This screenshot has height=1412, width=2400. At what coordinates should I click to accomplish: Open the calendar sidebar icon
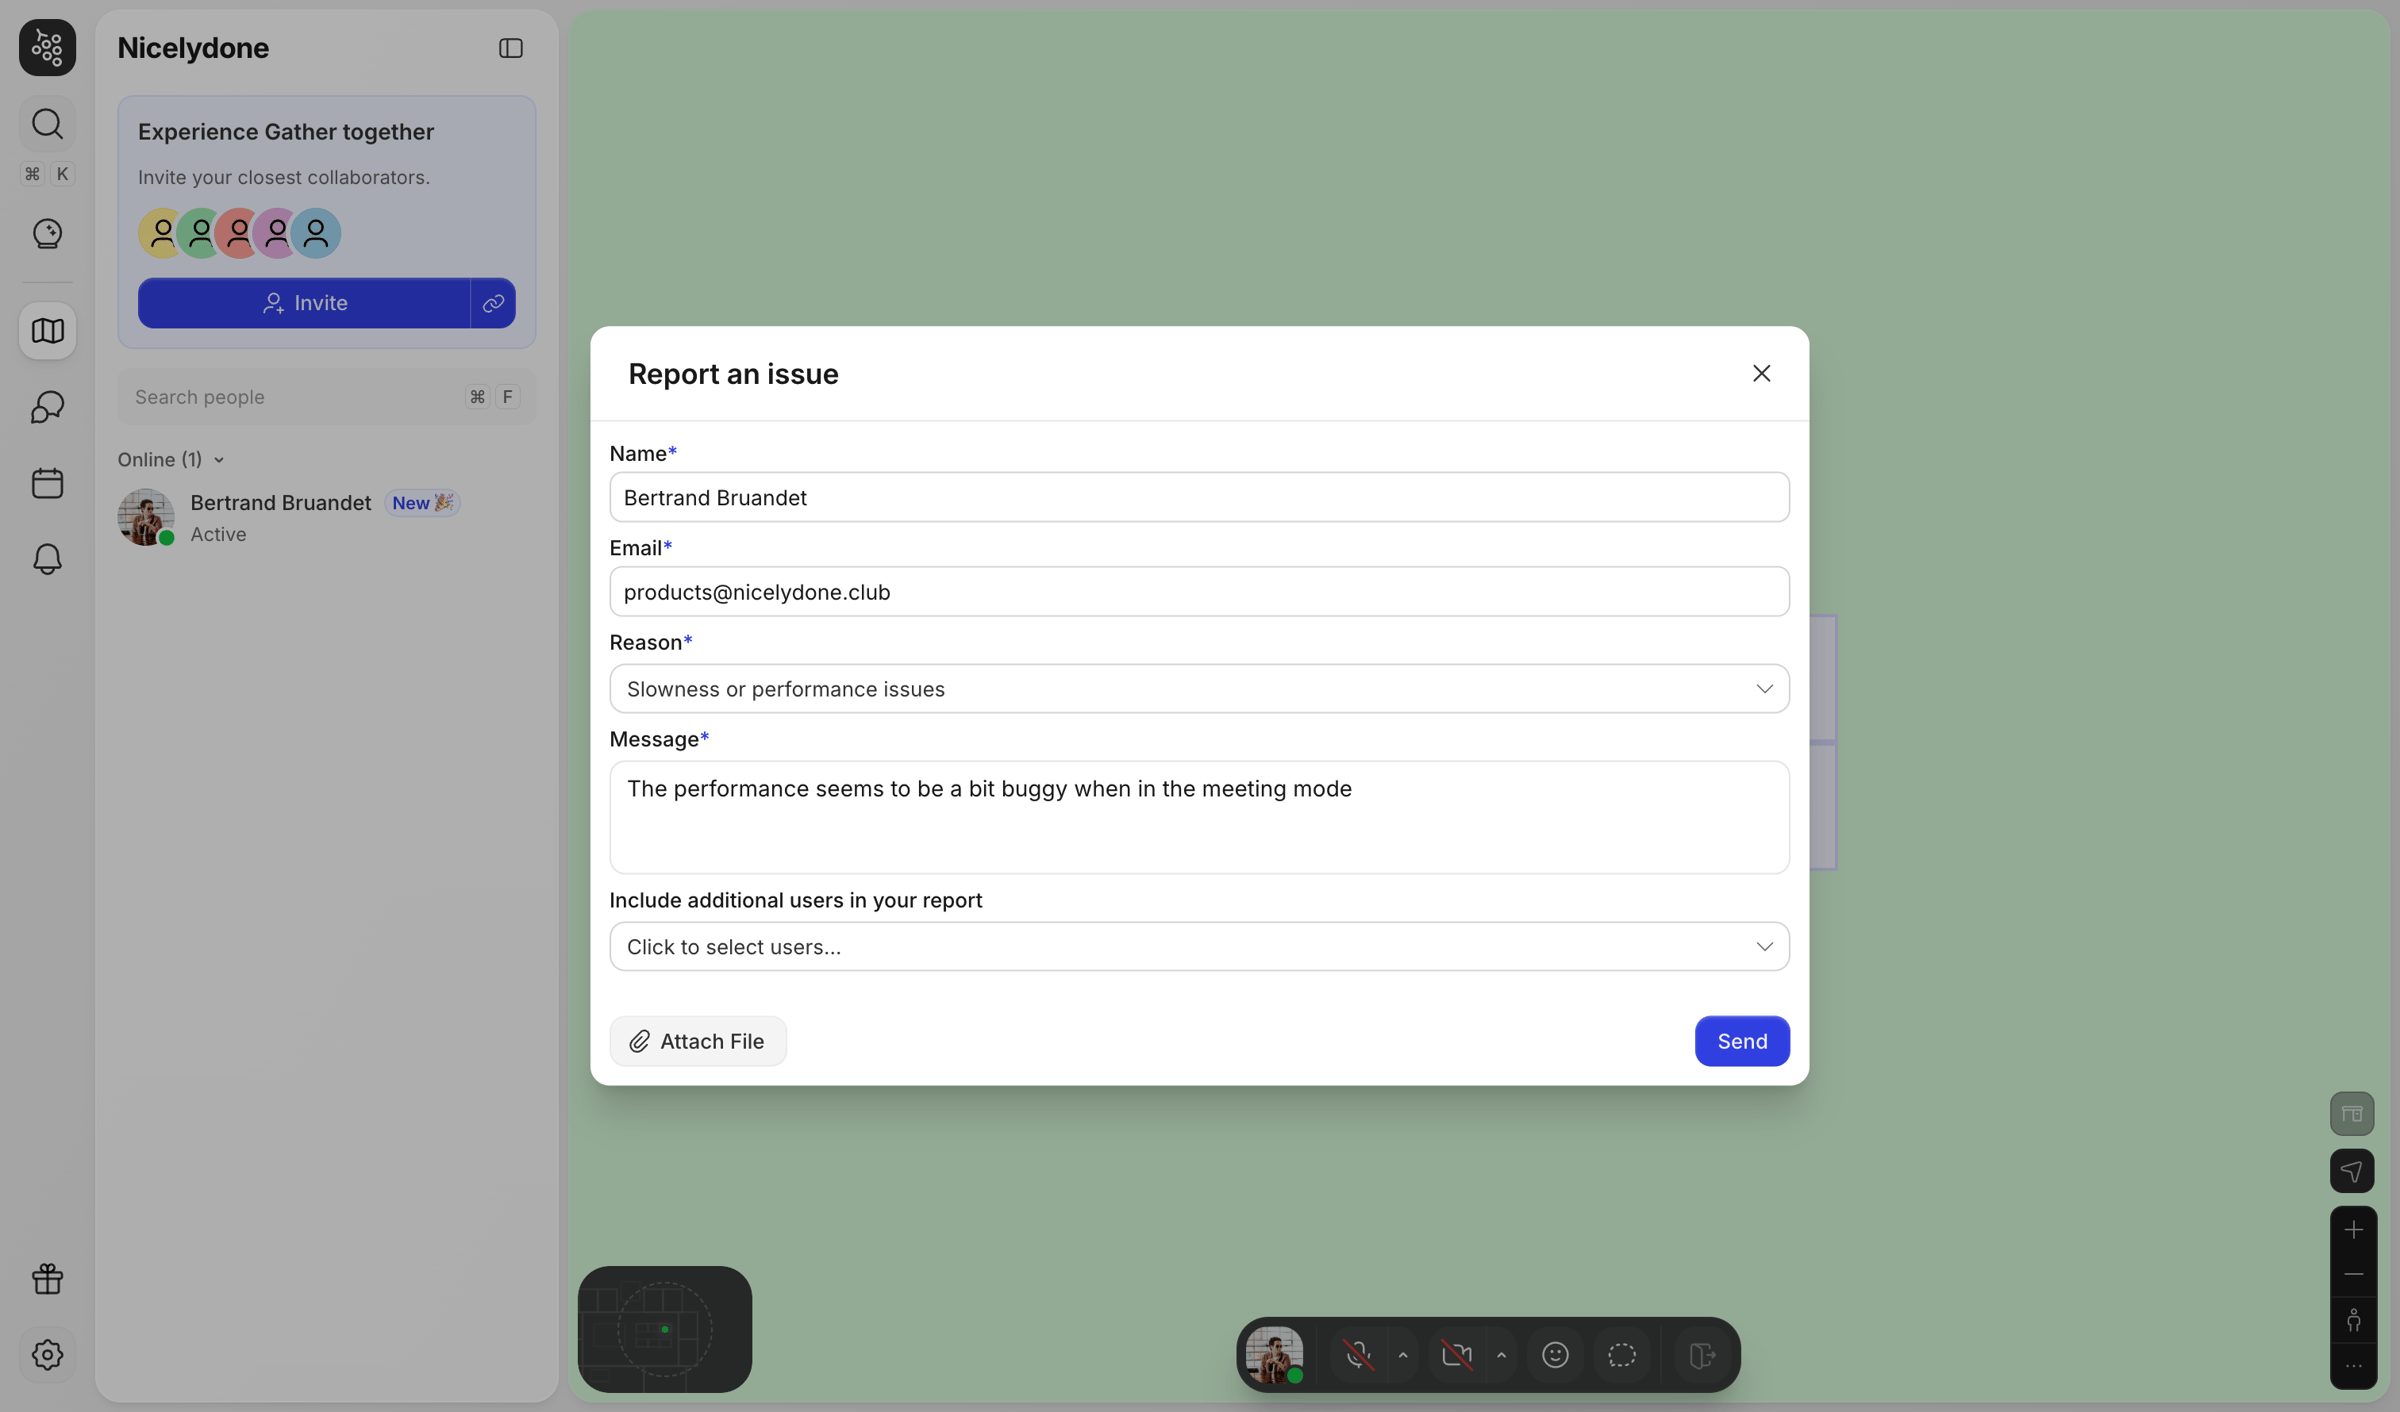point(47,483)
